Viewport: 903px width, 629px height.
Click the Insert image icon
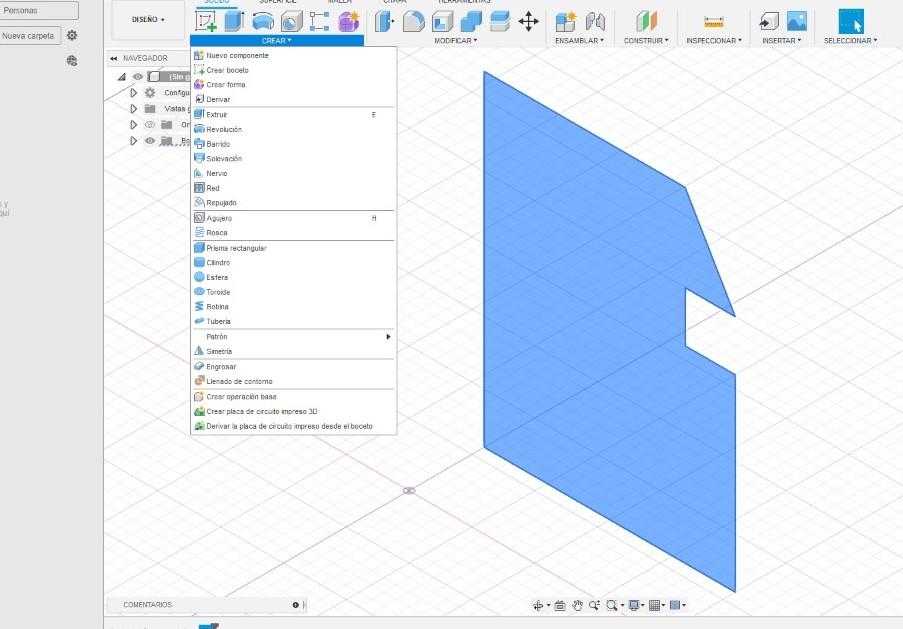pos(796,21)
